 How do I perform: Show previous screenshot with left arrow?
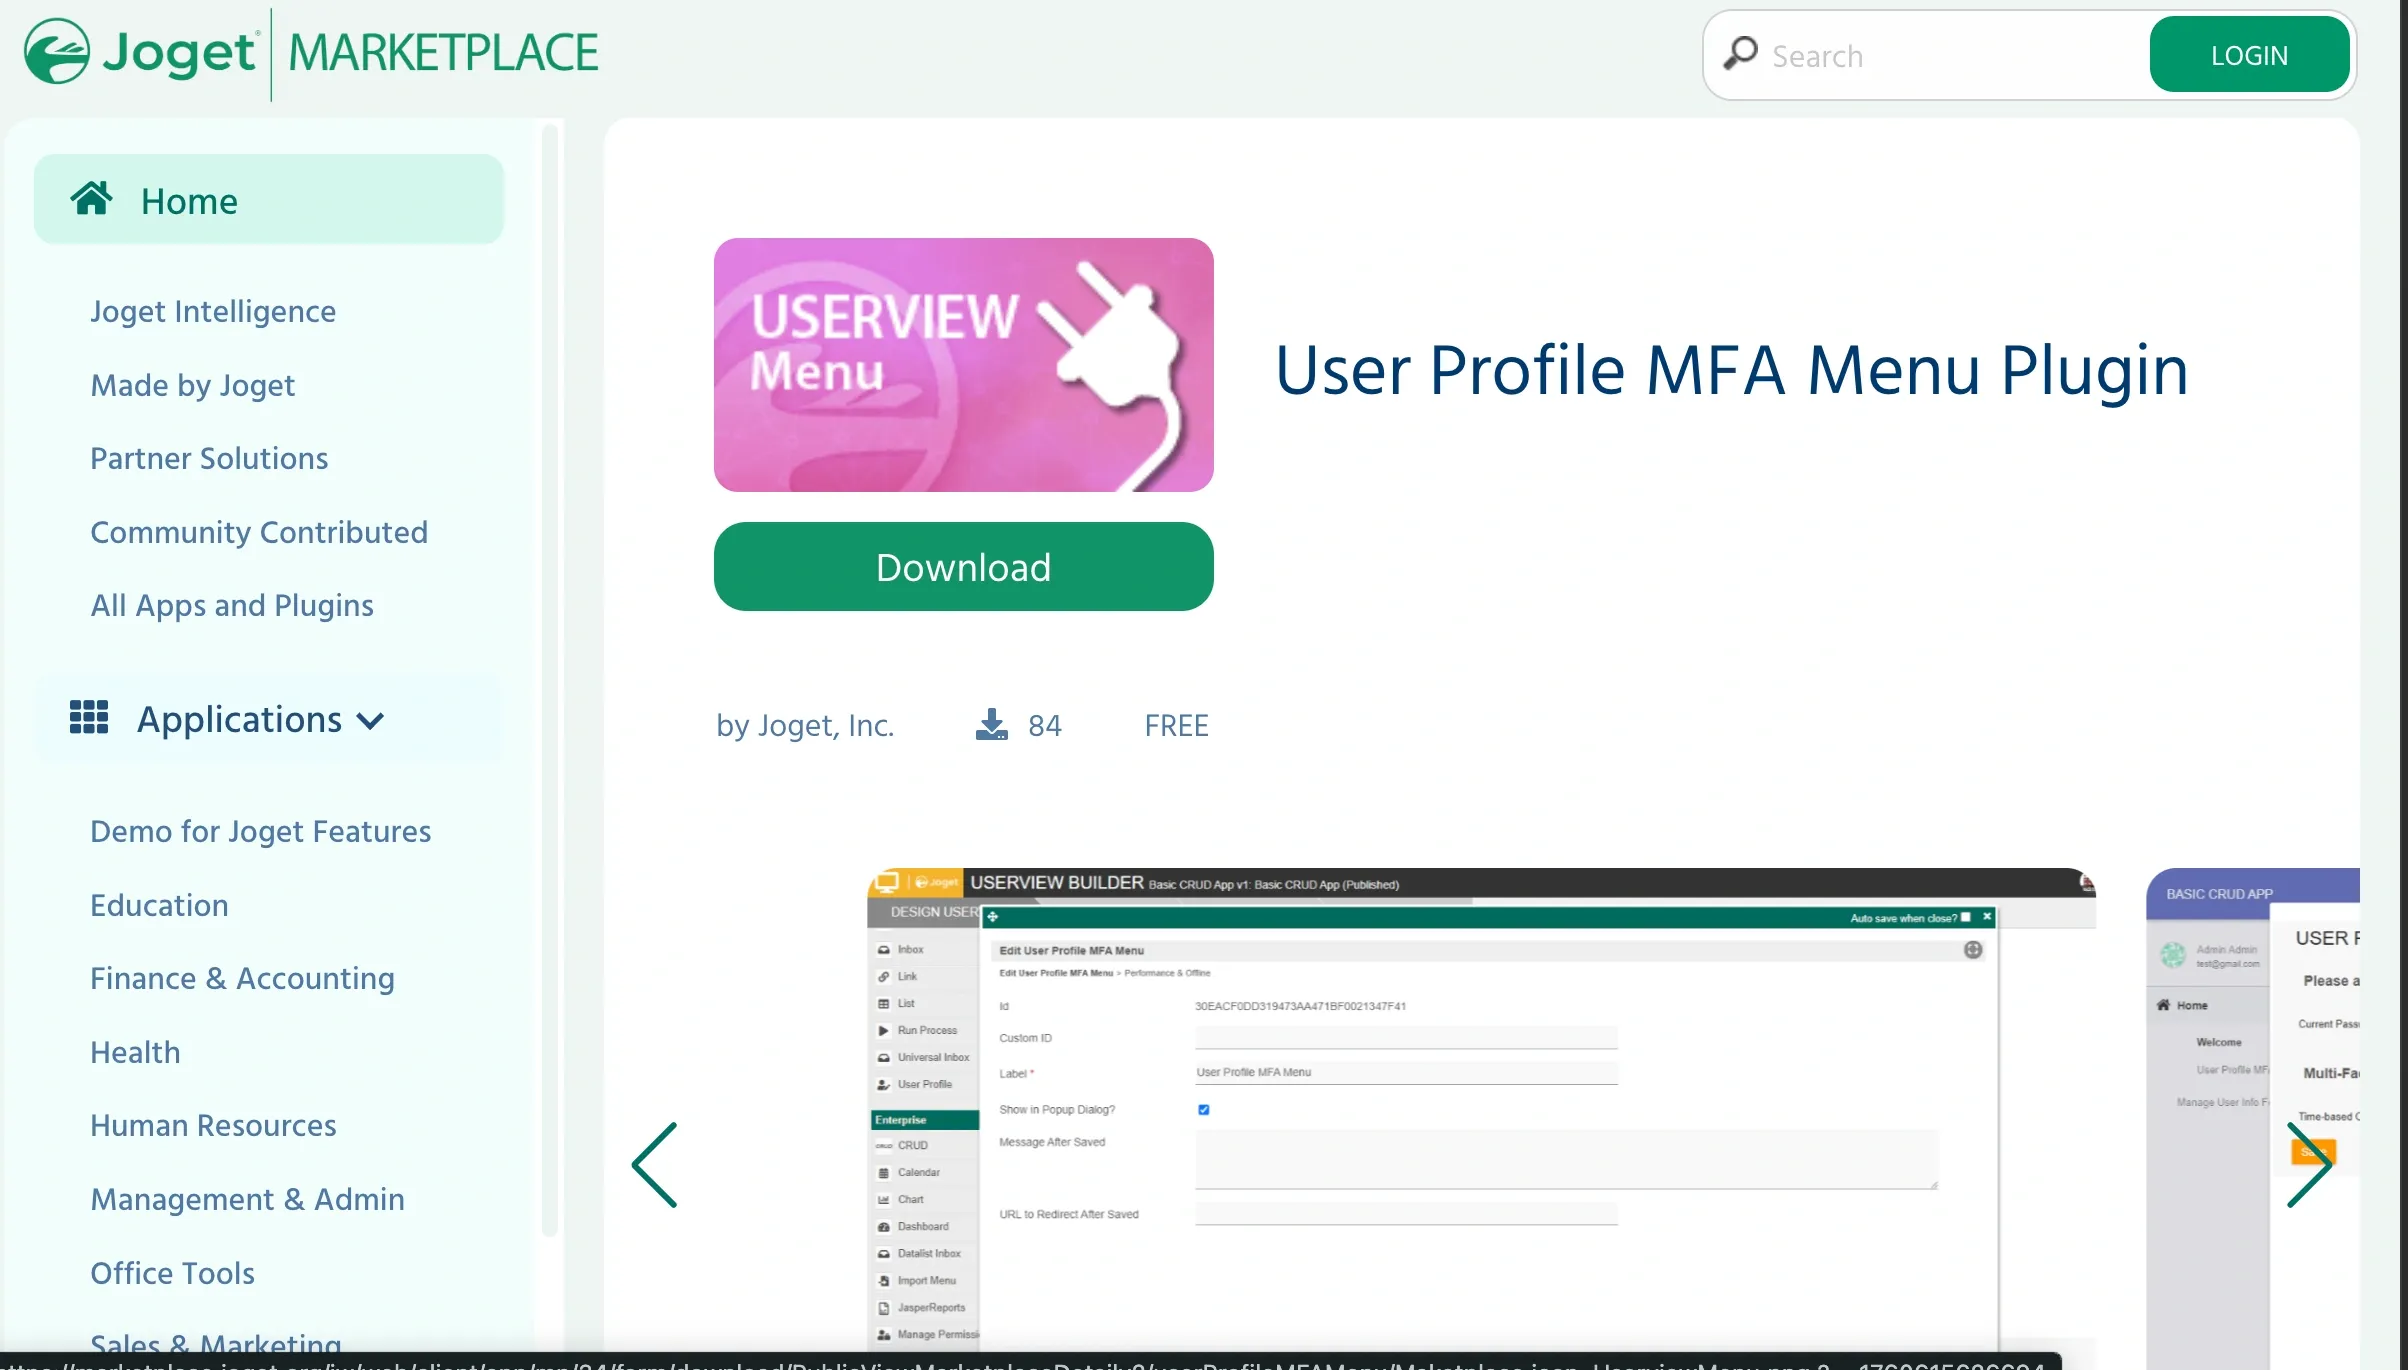655,1165
